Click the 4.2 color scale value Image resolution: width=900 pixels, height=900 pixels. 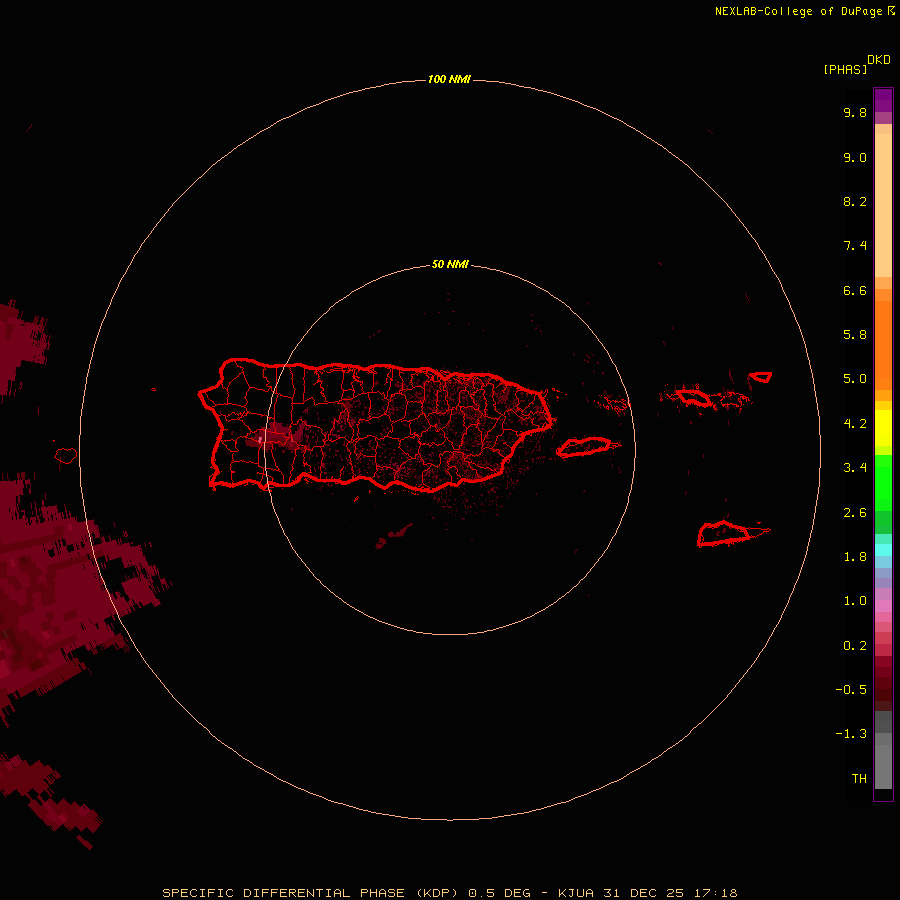(855, 424)
